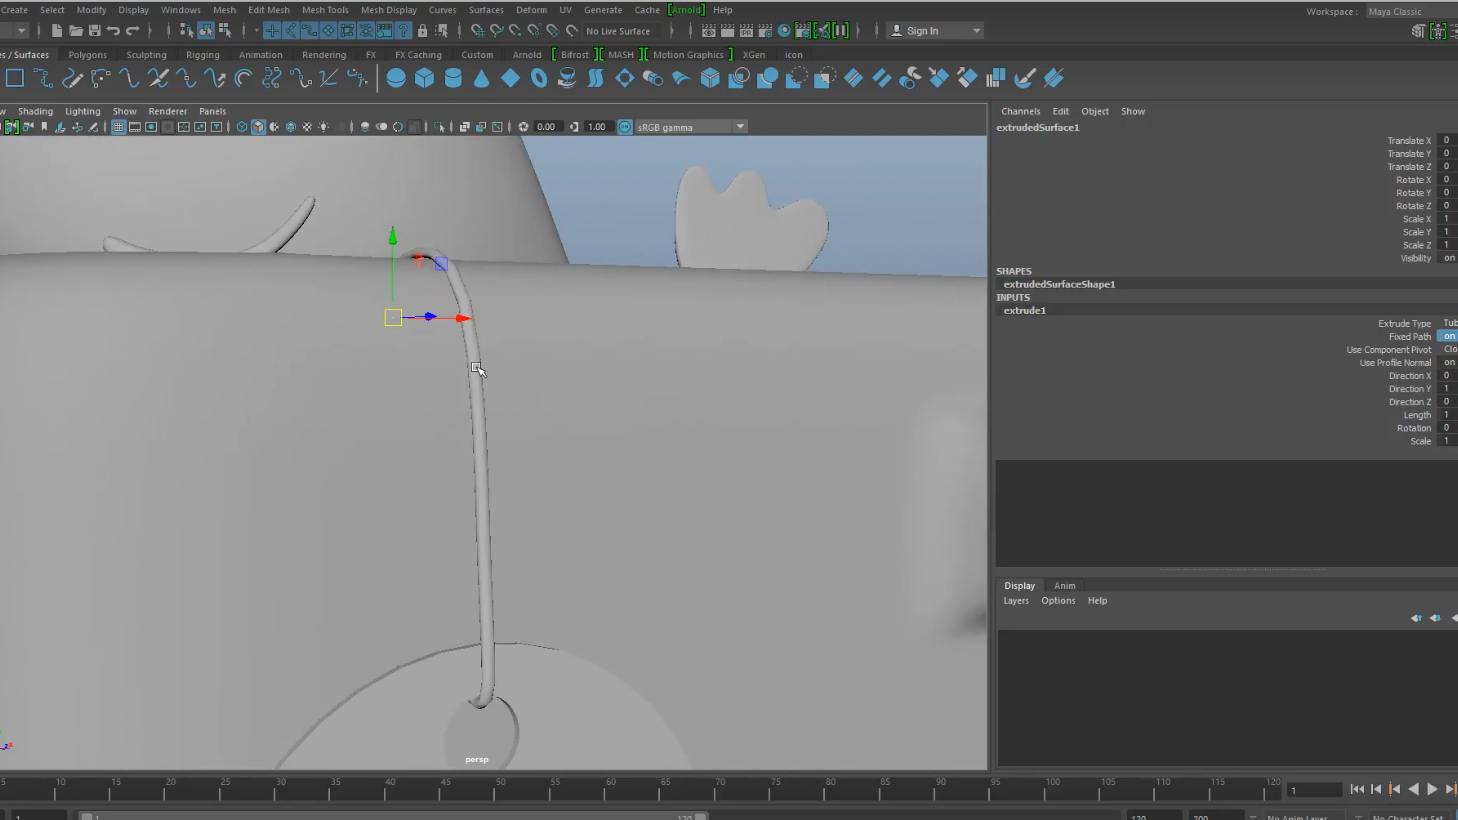Expand the sRGB gamma dropdown arrow
1458x820 pixels.
(x=740, y=127)
